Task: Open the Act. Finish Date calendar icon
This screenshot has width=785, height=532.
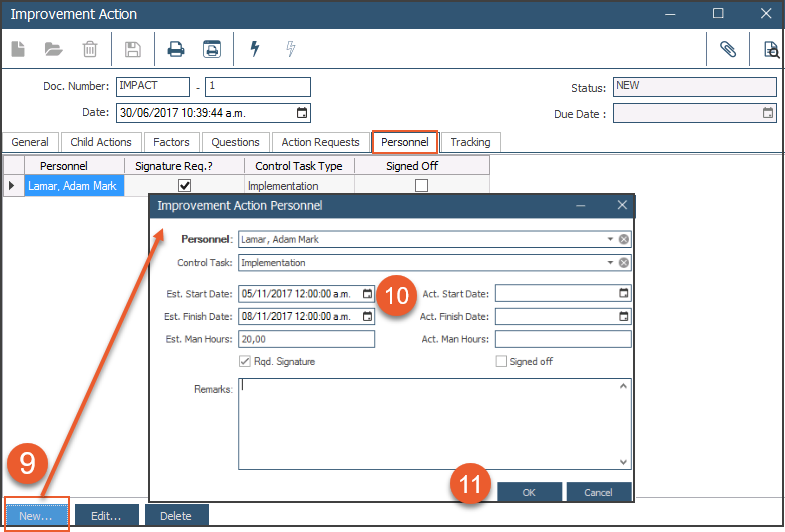Action: (624, 316)
